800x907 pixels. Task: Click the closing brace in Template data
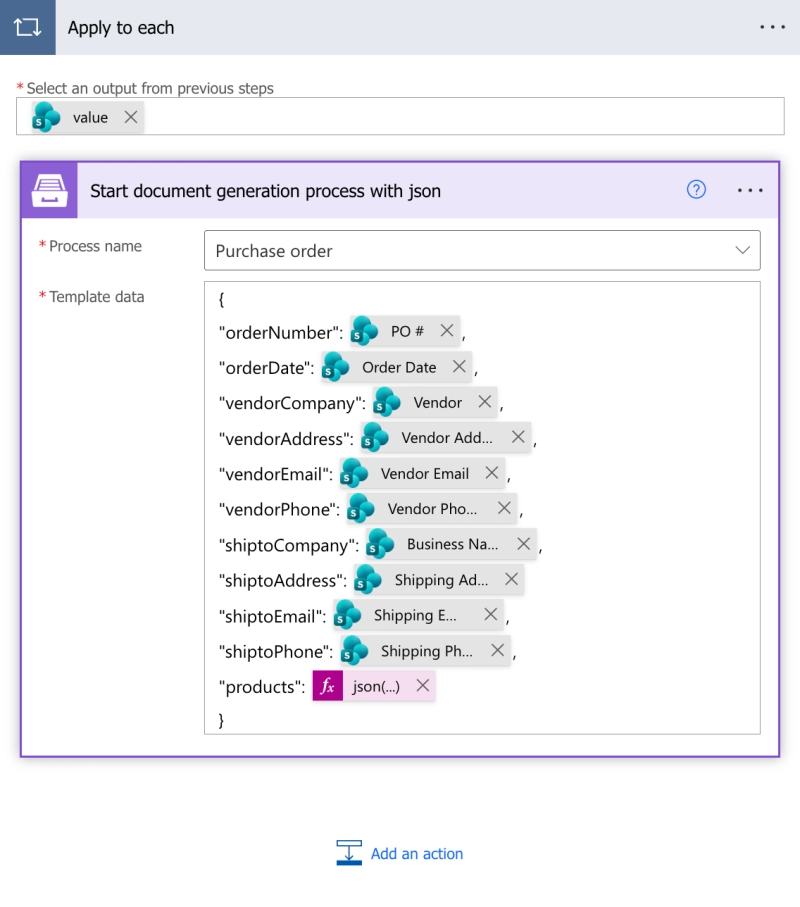point(221,720)
